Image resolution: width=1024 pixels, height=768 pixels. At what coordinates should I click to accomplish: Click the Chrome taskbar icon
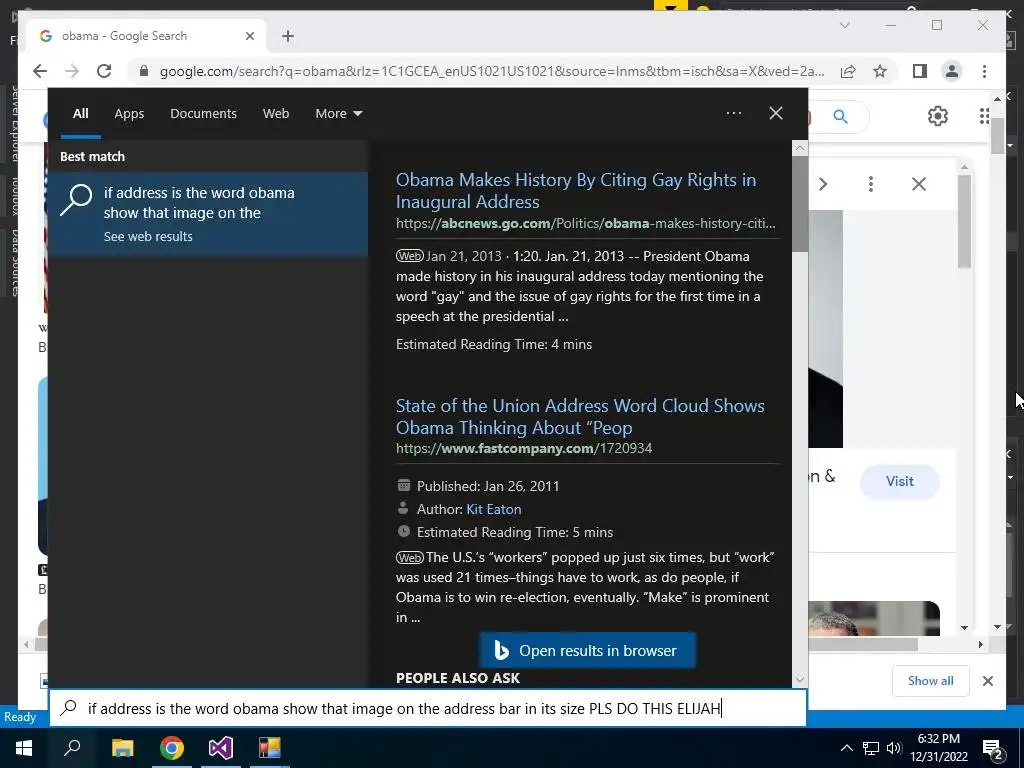pyautogui.click(x=172, y=748)
